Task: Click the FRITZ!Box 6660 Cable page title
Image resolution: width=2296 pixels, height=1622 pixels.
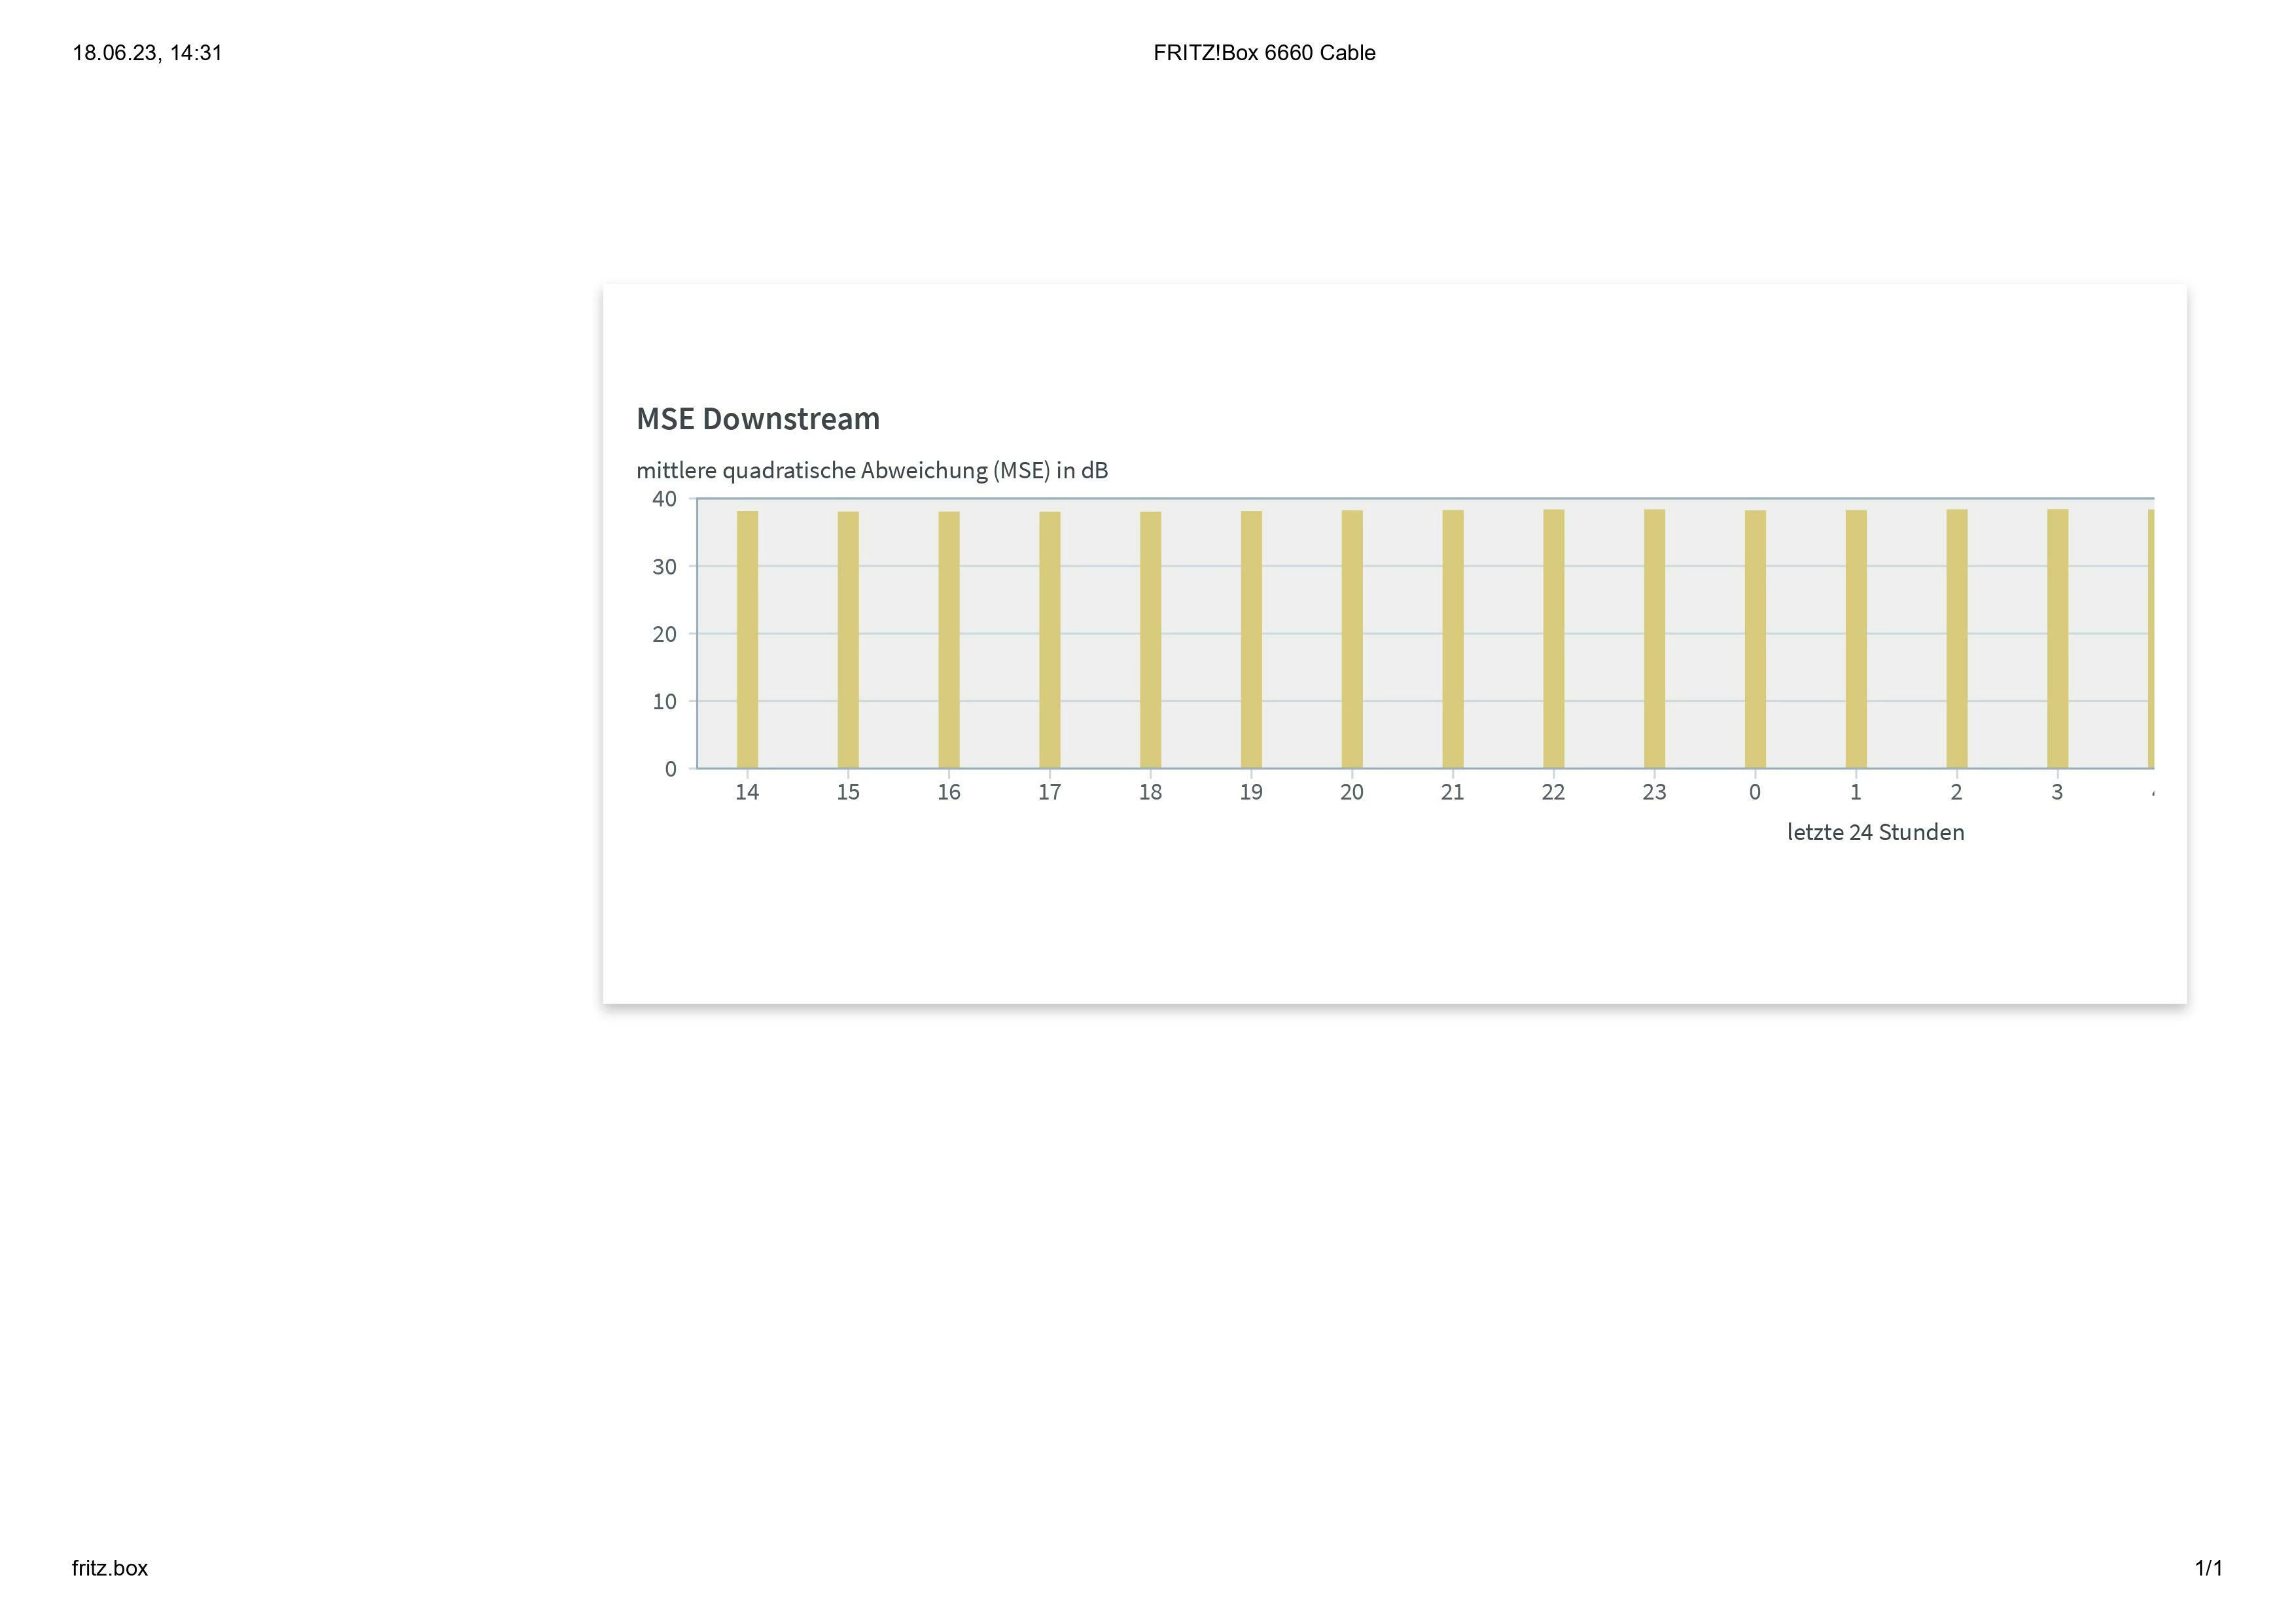Action: pos(1264,53)
